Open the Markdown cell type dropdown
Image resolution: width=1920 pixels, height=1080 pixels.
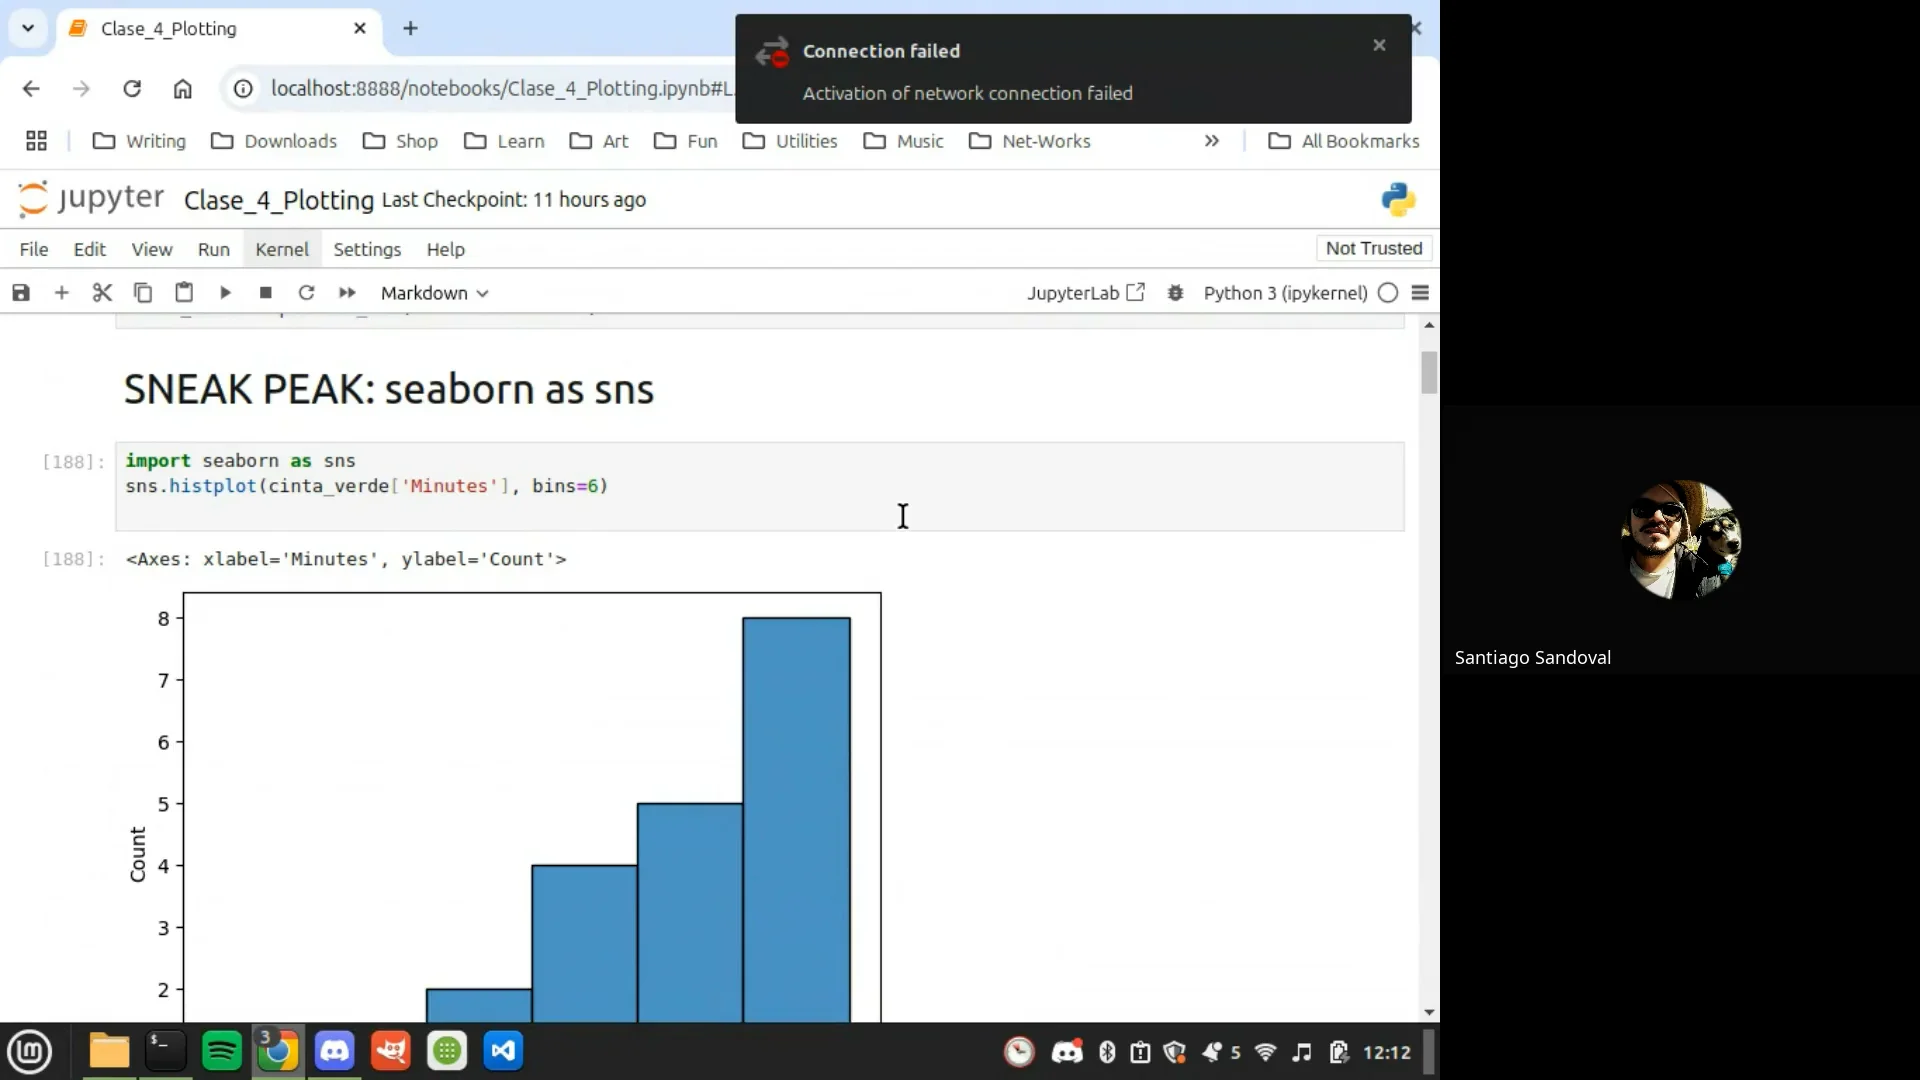pyautogui.click(x=433, y=292)
